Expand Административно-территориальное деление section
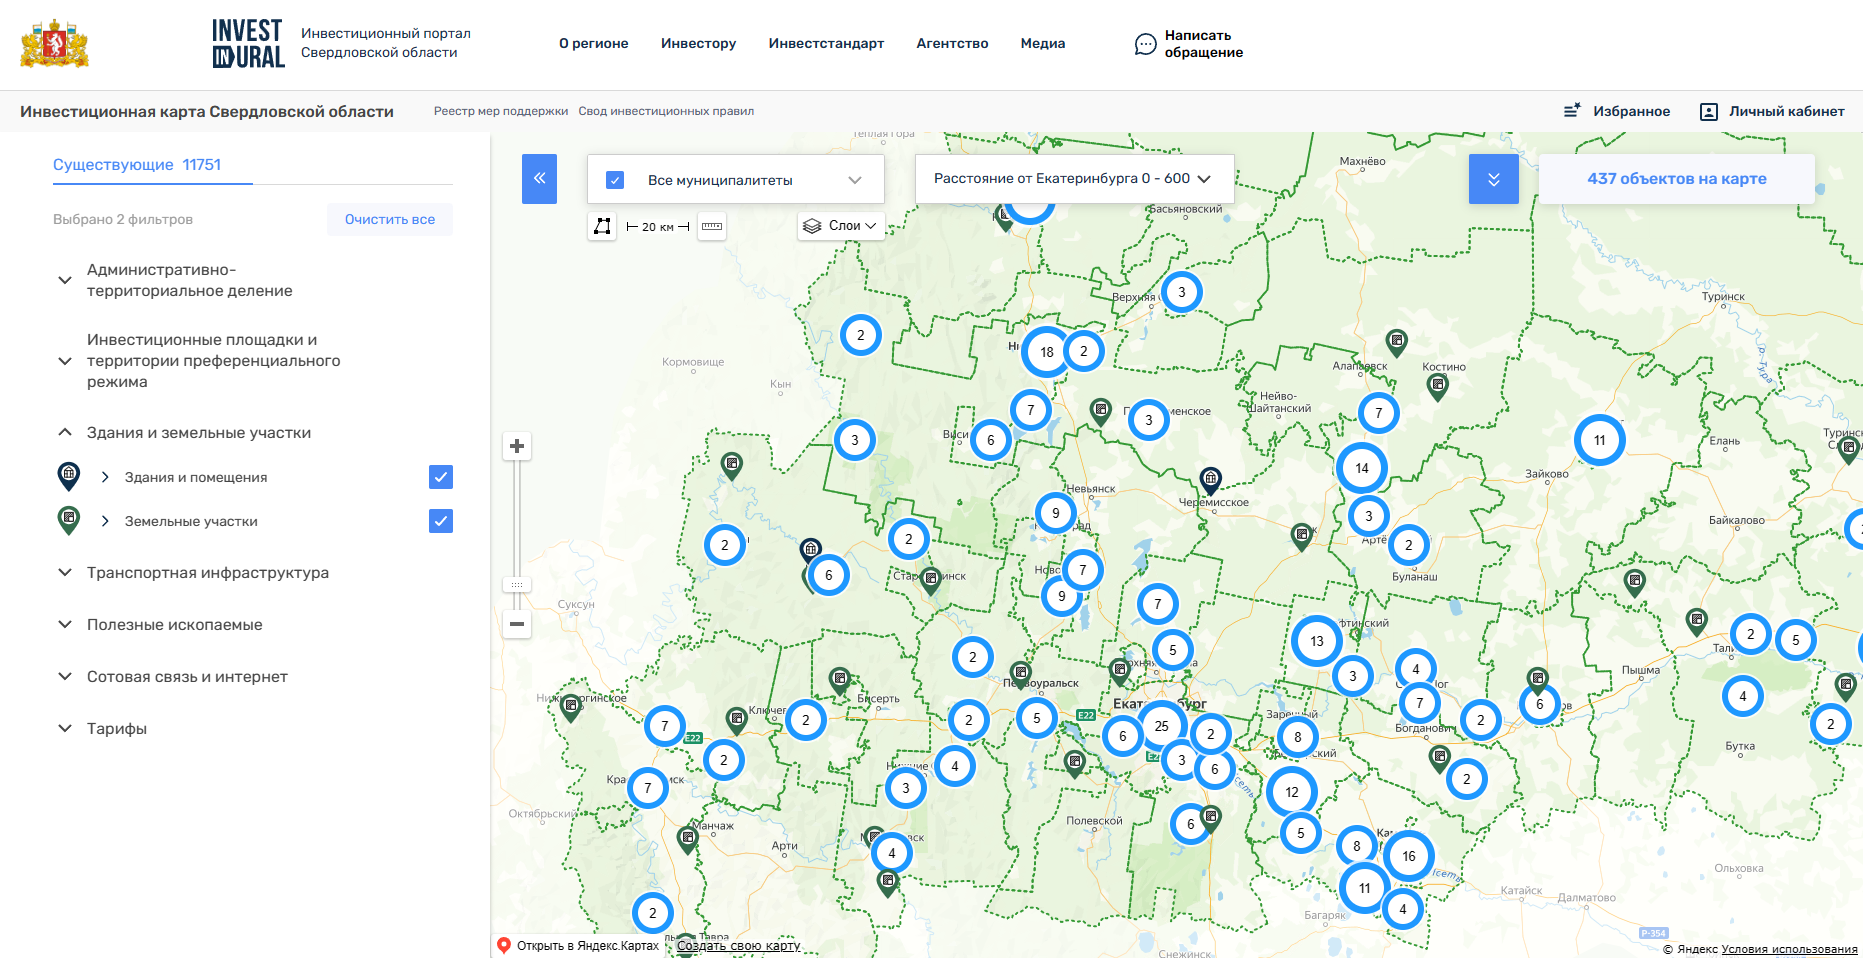This screenshot has height=958, width=1863. [x=65, y=280]
